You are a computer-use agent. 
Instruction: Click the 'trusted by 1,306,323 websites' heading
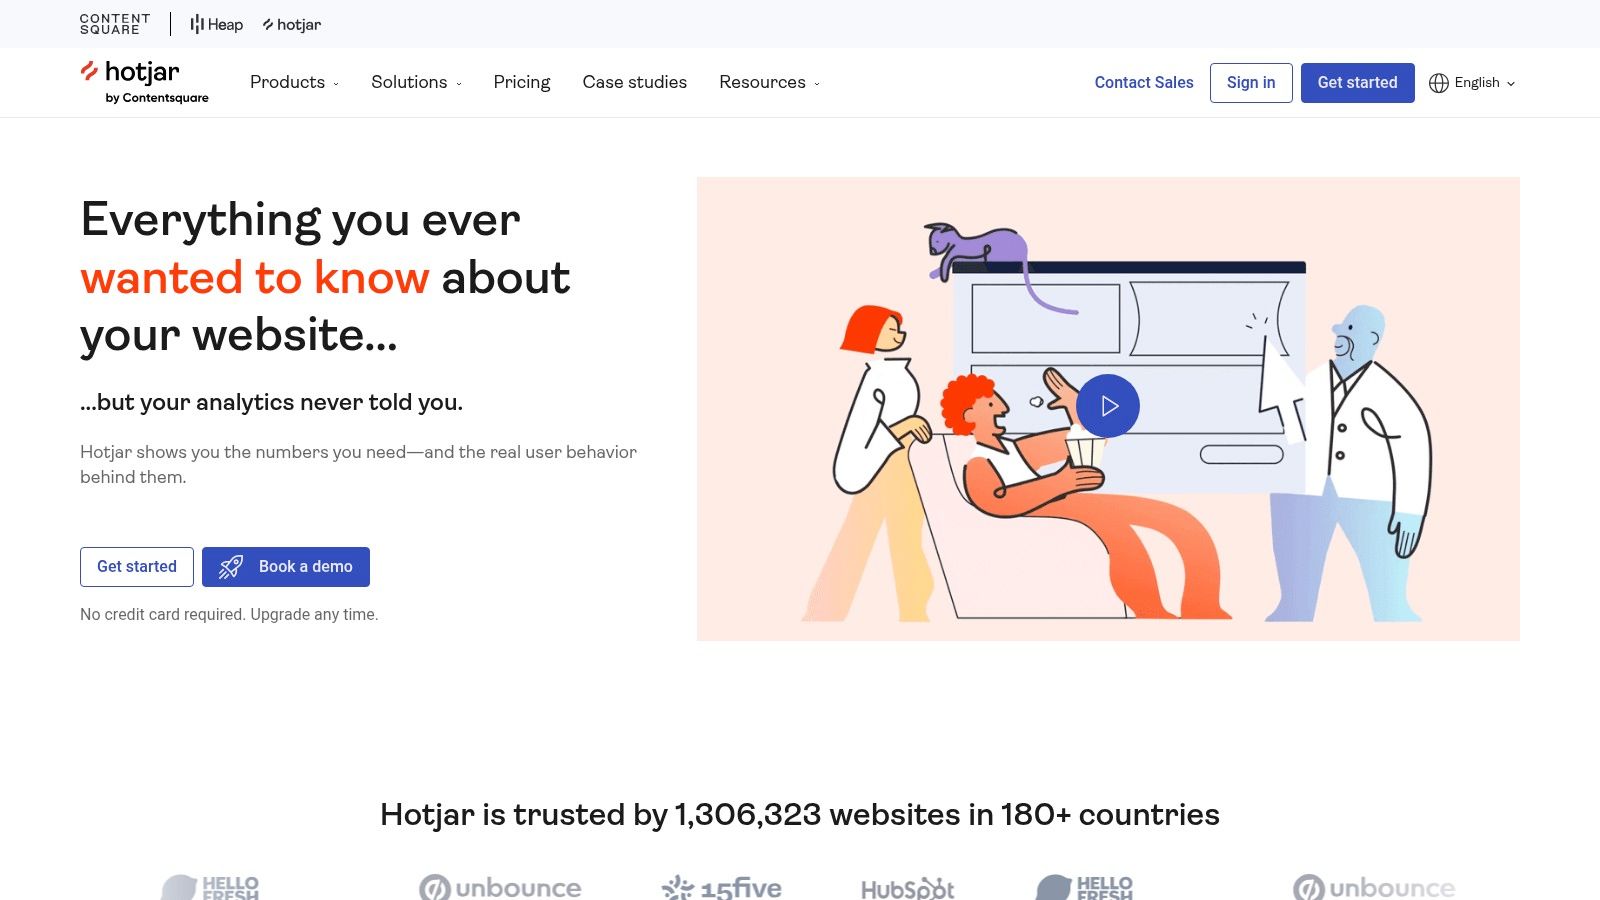pos(800,815)
